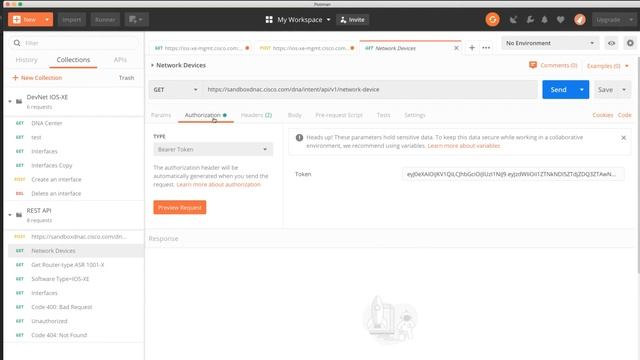The width and height of the screenshot is (640, 360).
Task: Open the Trash link
Action: tap(126, 78)
